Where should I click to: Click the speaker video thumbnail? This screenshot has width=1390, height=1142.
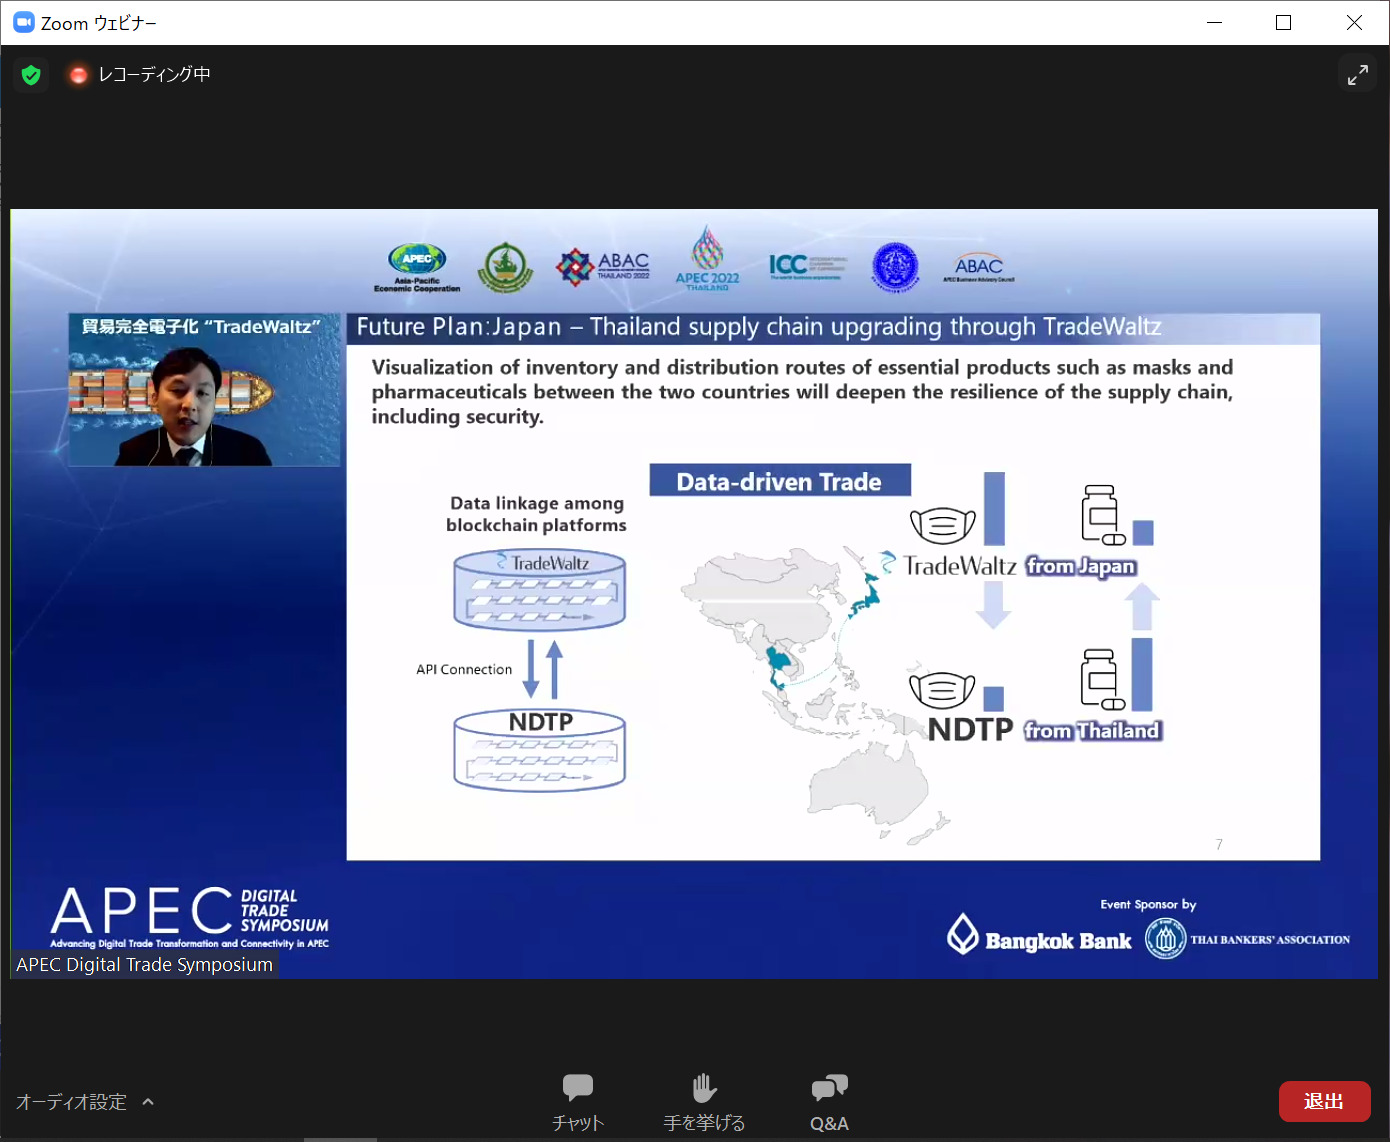204,390
